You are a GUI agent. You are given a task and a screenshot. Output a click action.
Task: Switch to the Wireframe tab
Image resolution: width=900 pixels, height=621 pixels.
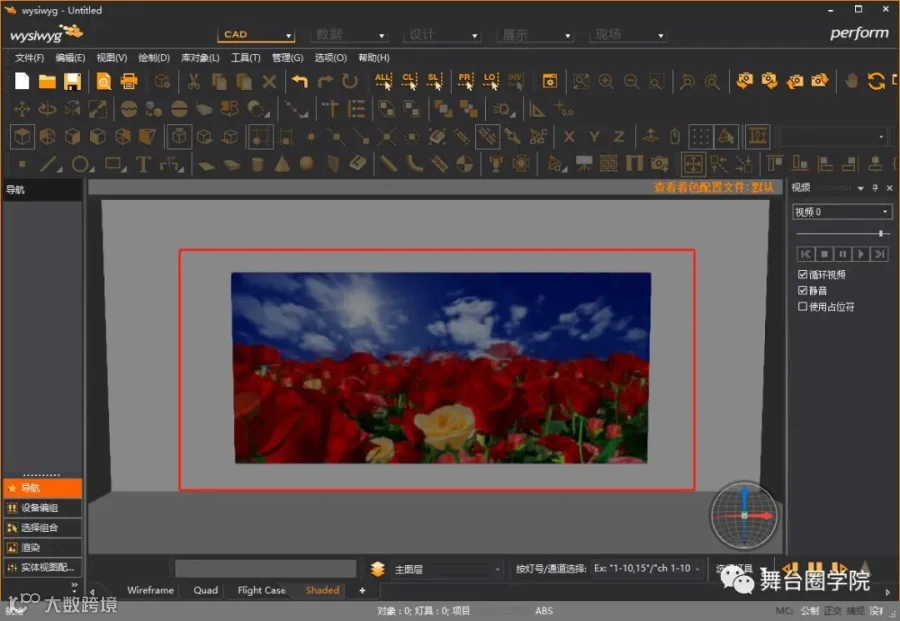pos(150,590)
